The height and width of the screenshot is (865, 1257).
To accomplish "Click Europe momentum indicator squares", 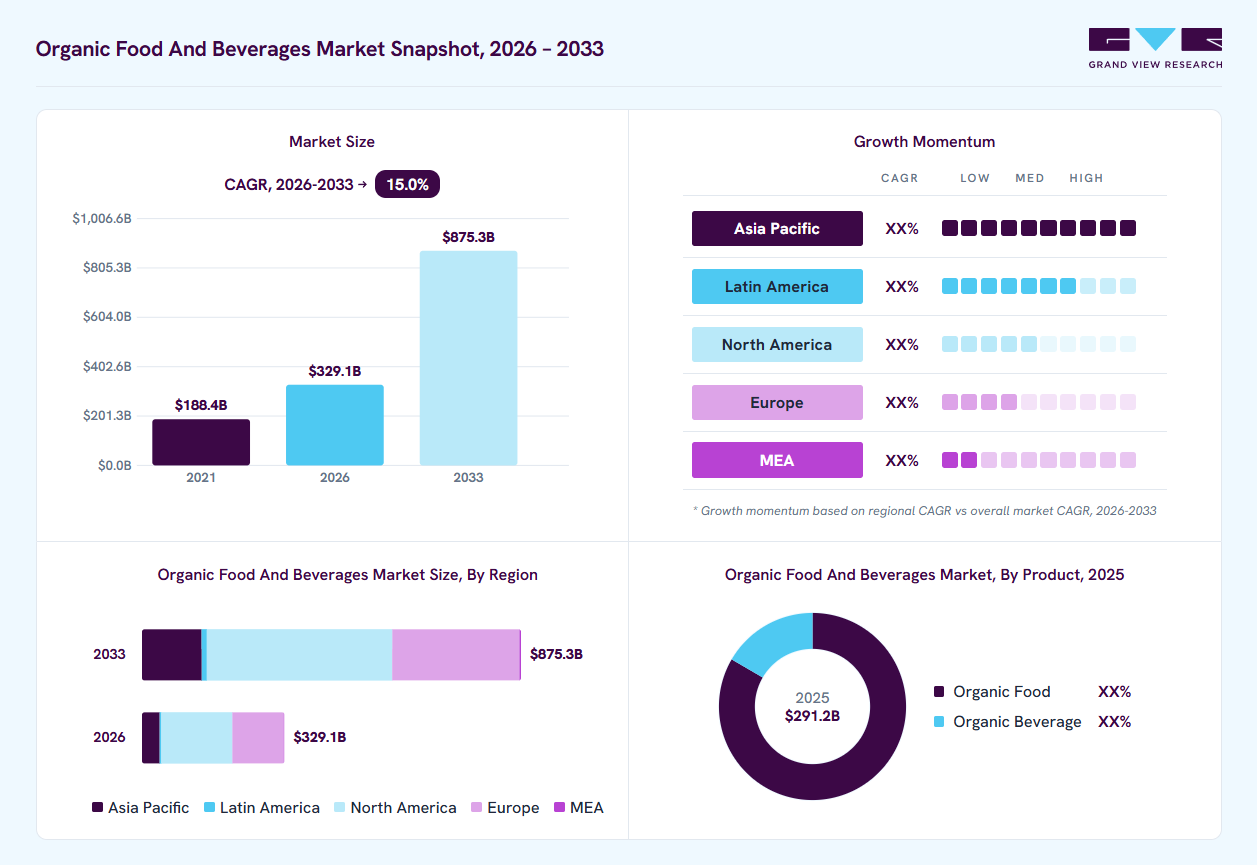I will point(1039,402).
